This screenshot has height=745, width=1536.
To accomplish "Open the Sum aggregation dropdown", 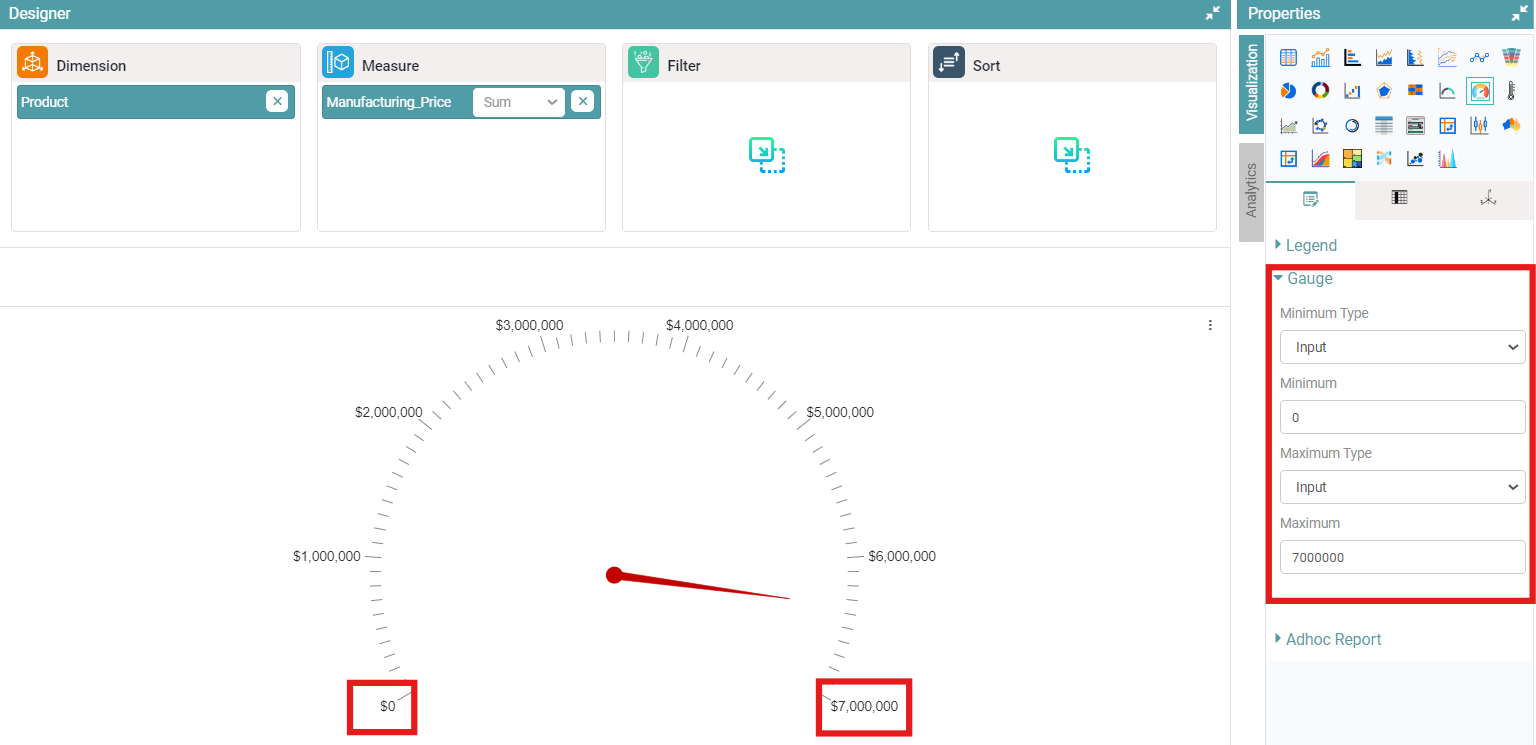I will (519, 102).
